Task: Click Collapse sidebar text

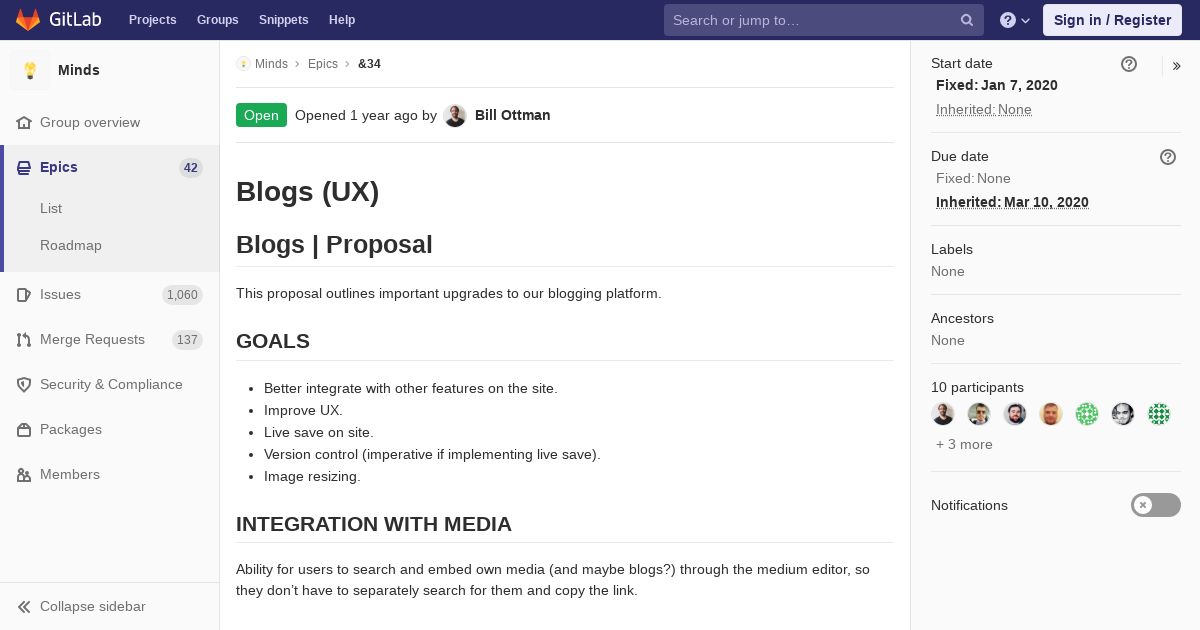Action: tap(93, 606)
